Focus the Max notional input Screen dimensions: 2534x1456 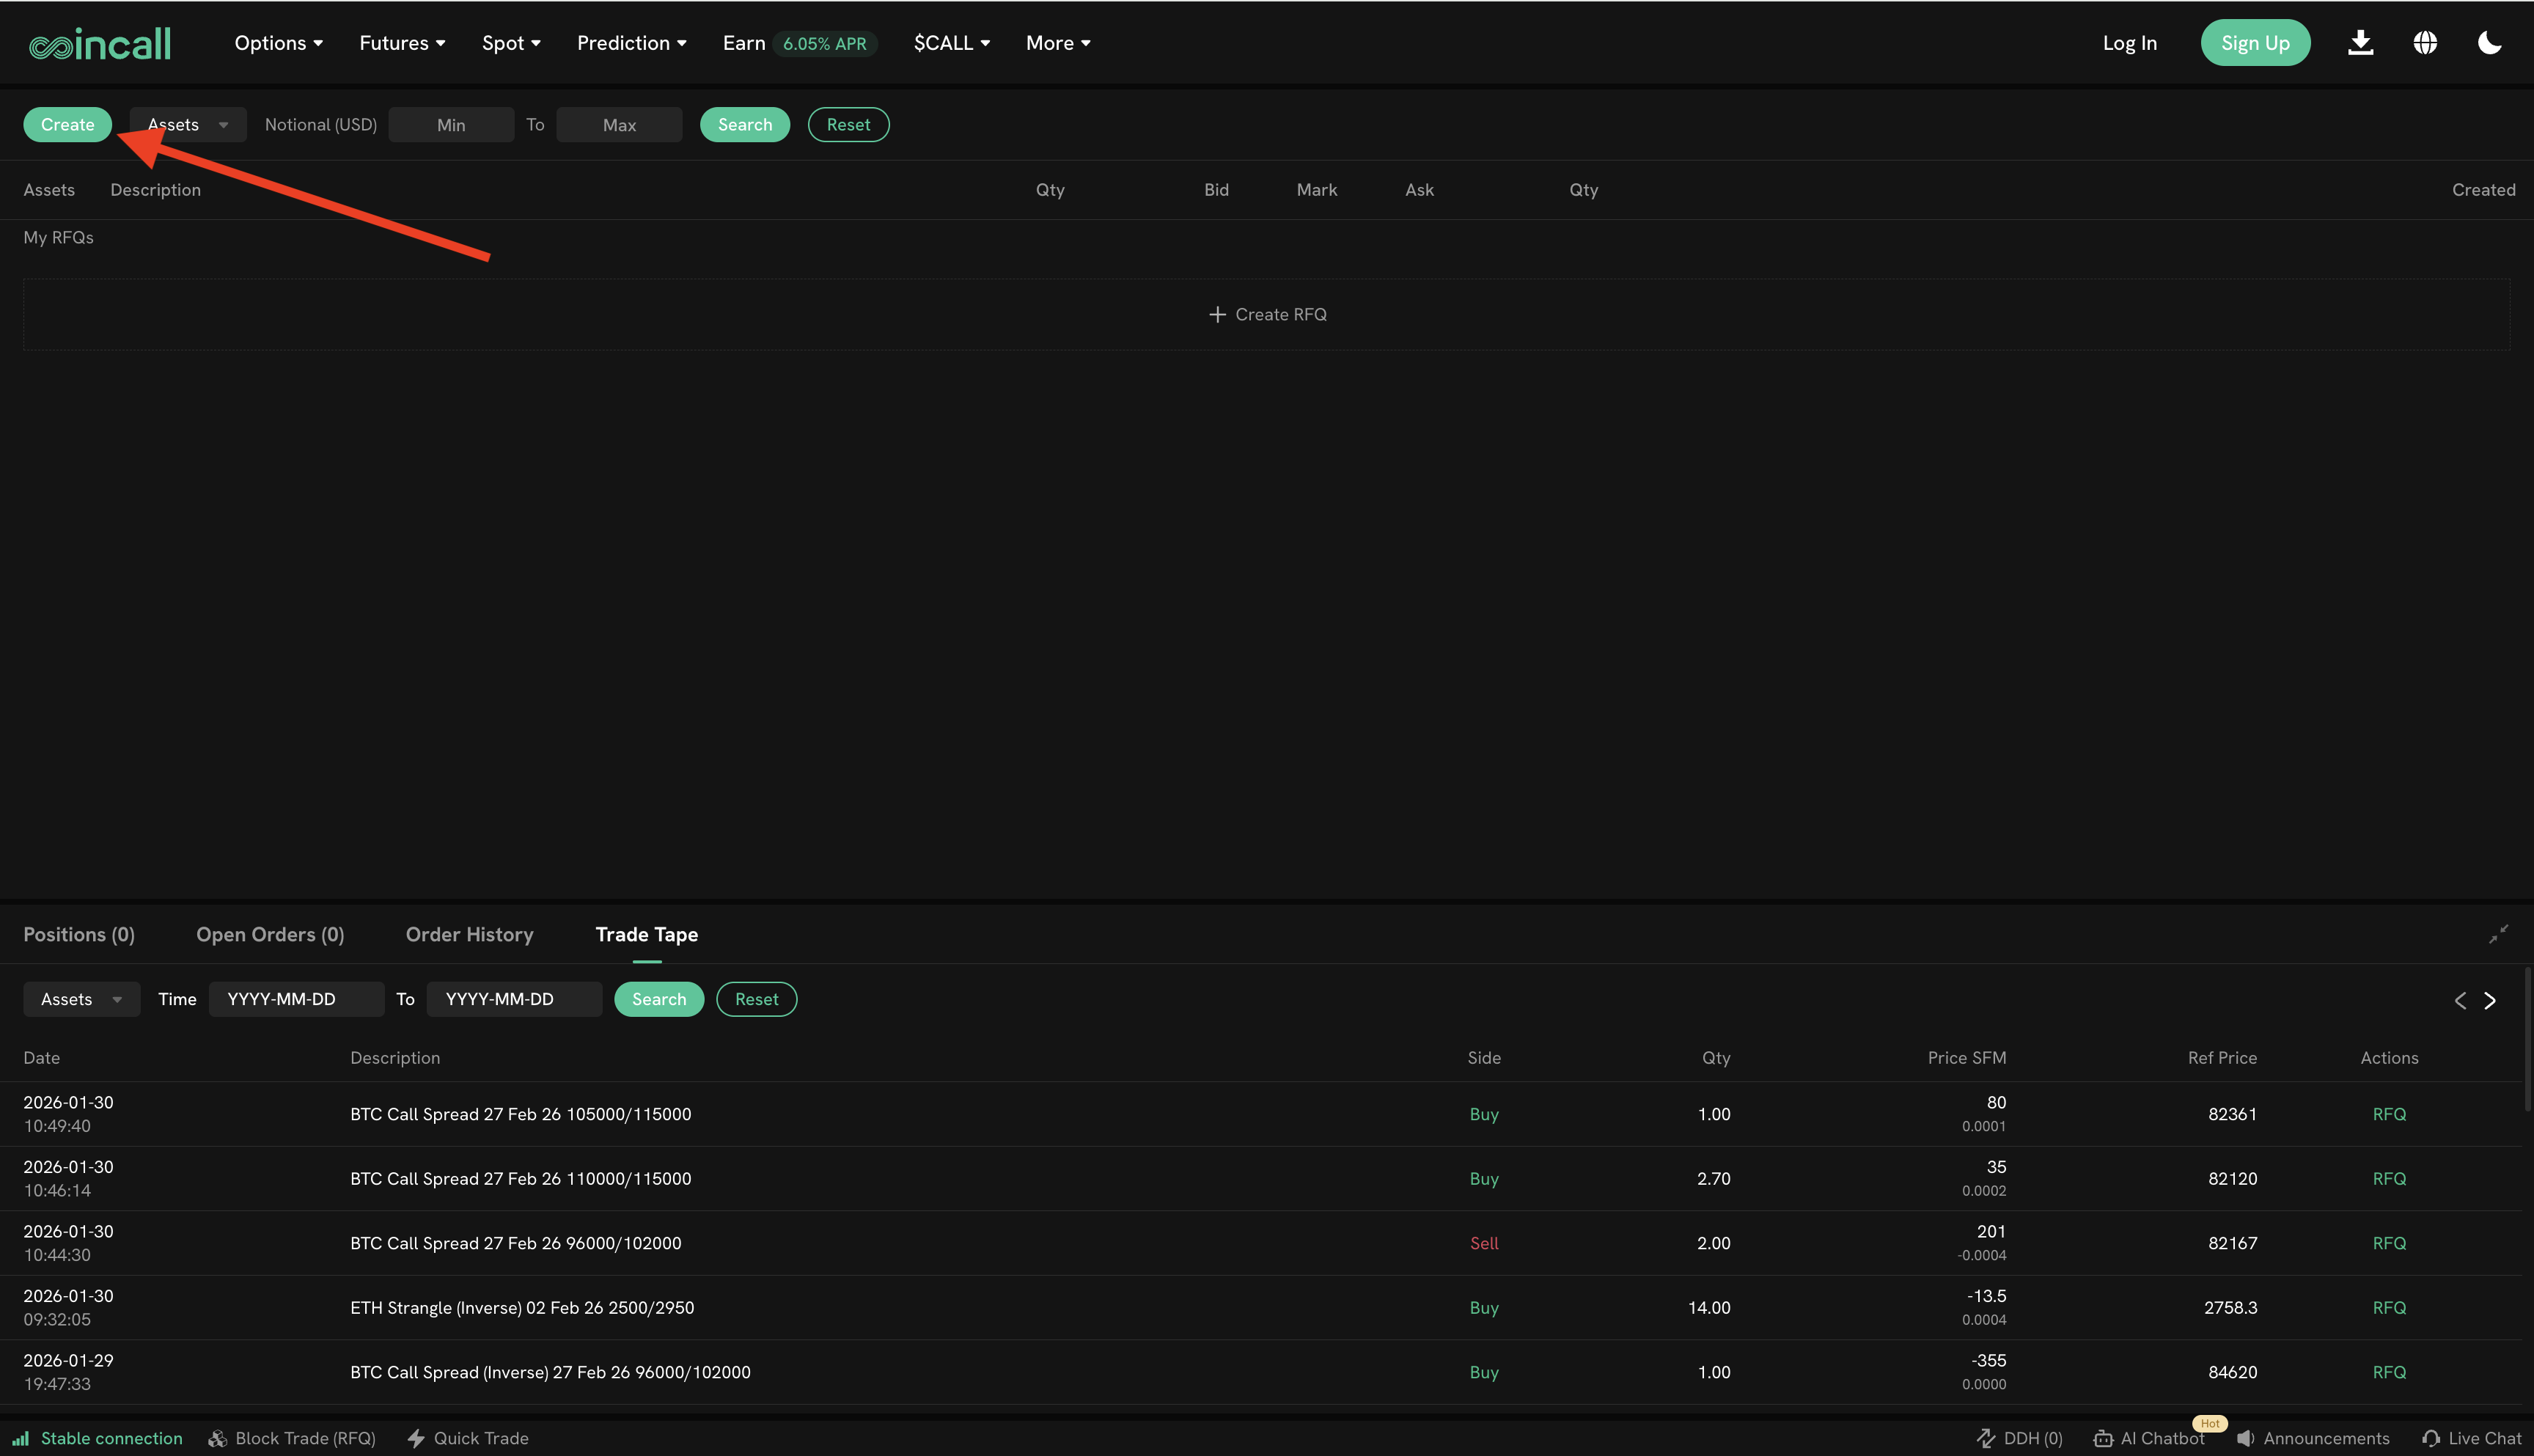point(619,125)
